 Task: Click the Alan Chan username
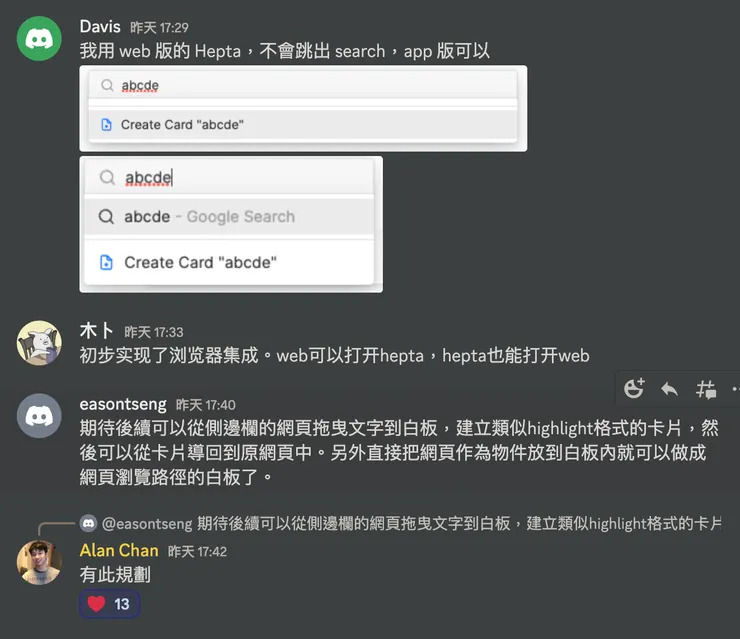(119, 551)
